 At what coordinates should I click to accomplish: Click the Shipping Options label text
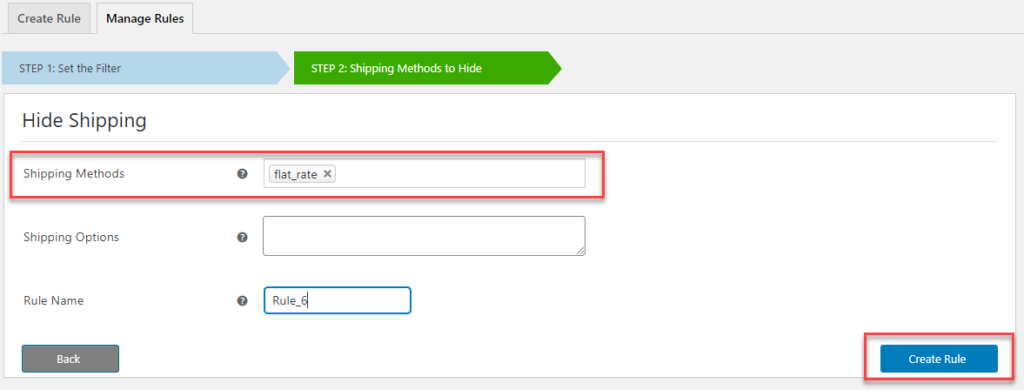click(x=71, y=237)
